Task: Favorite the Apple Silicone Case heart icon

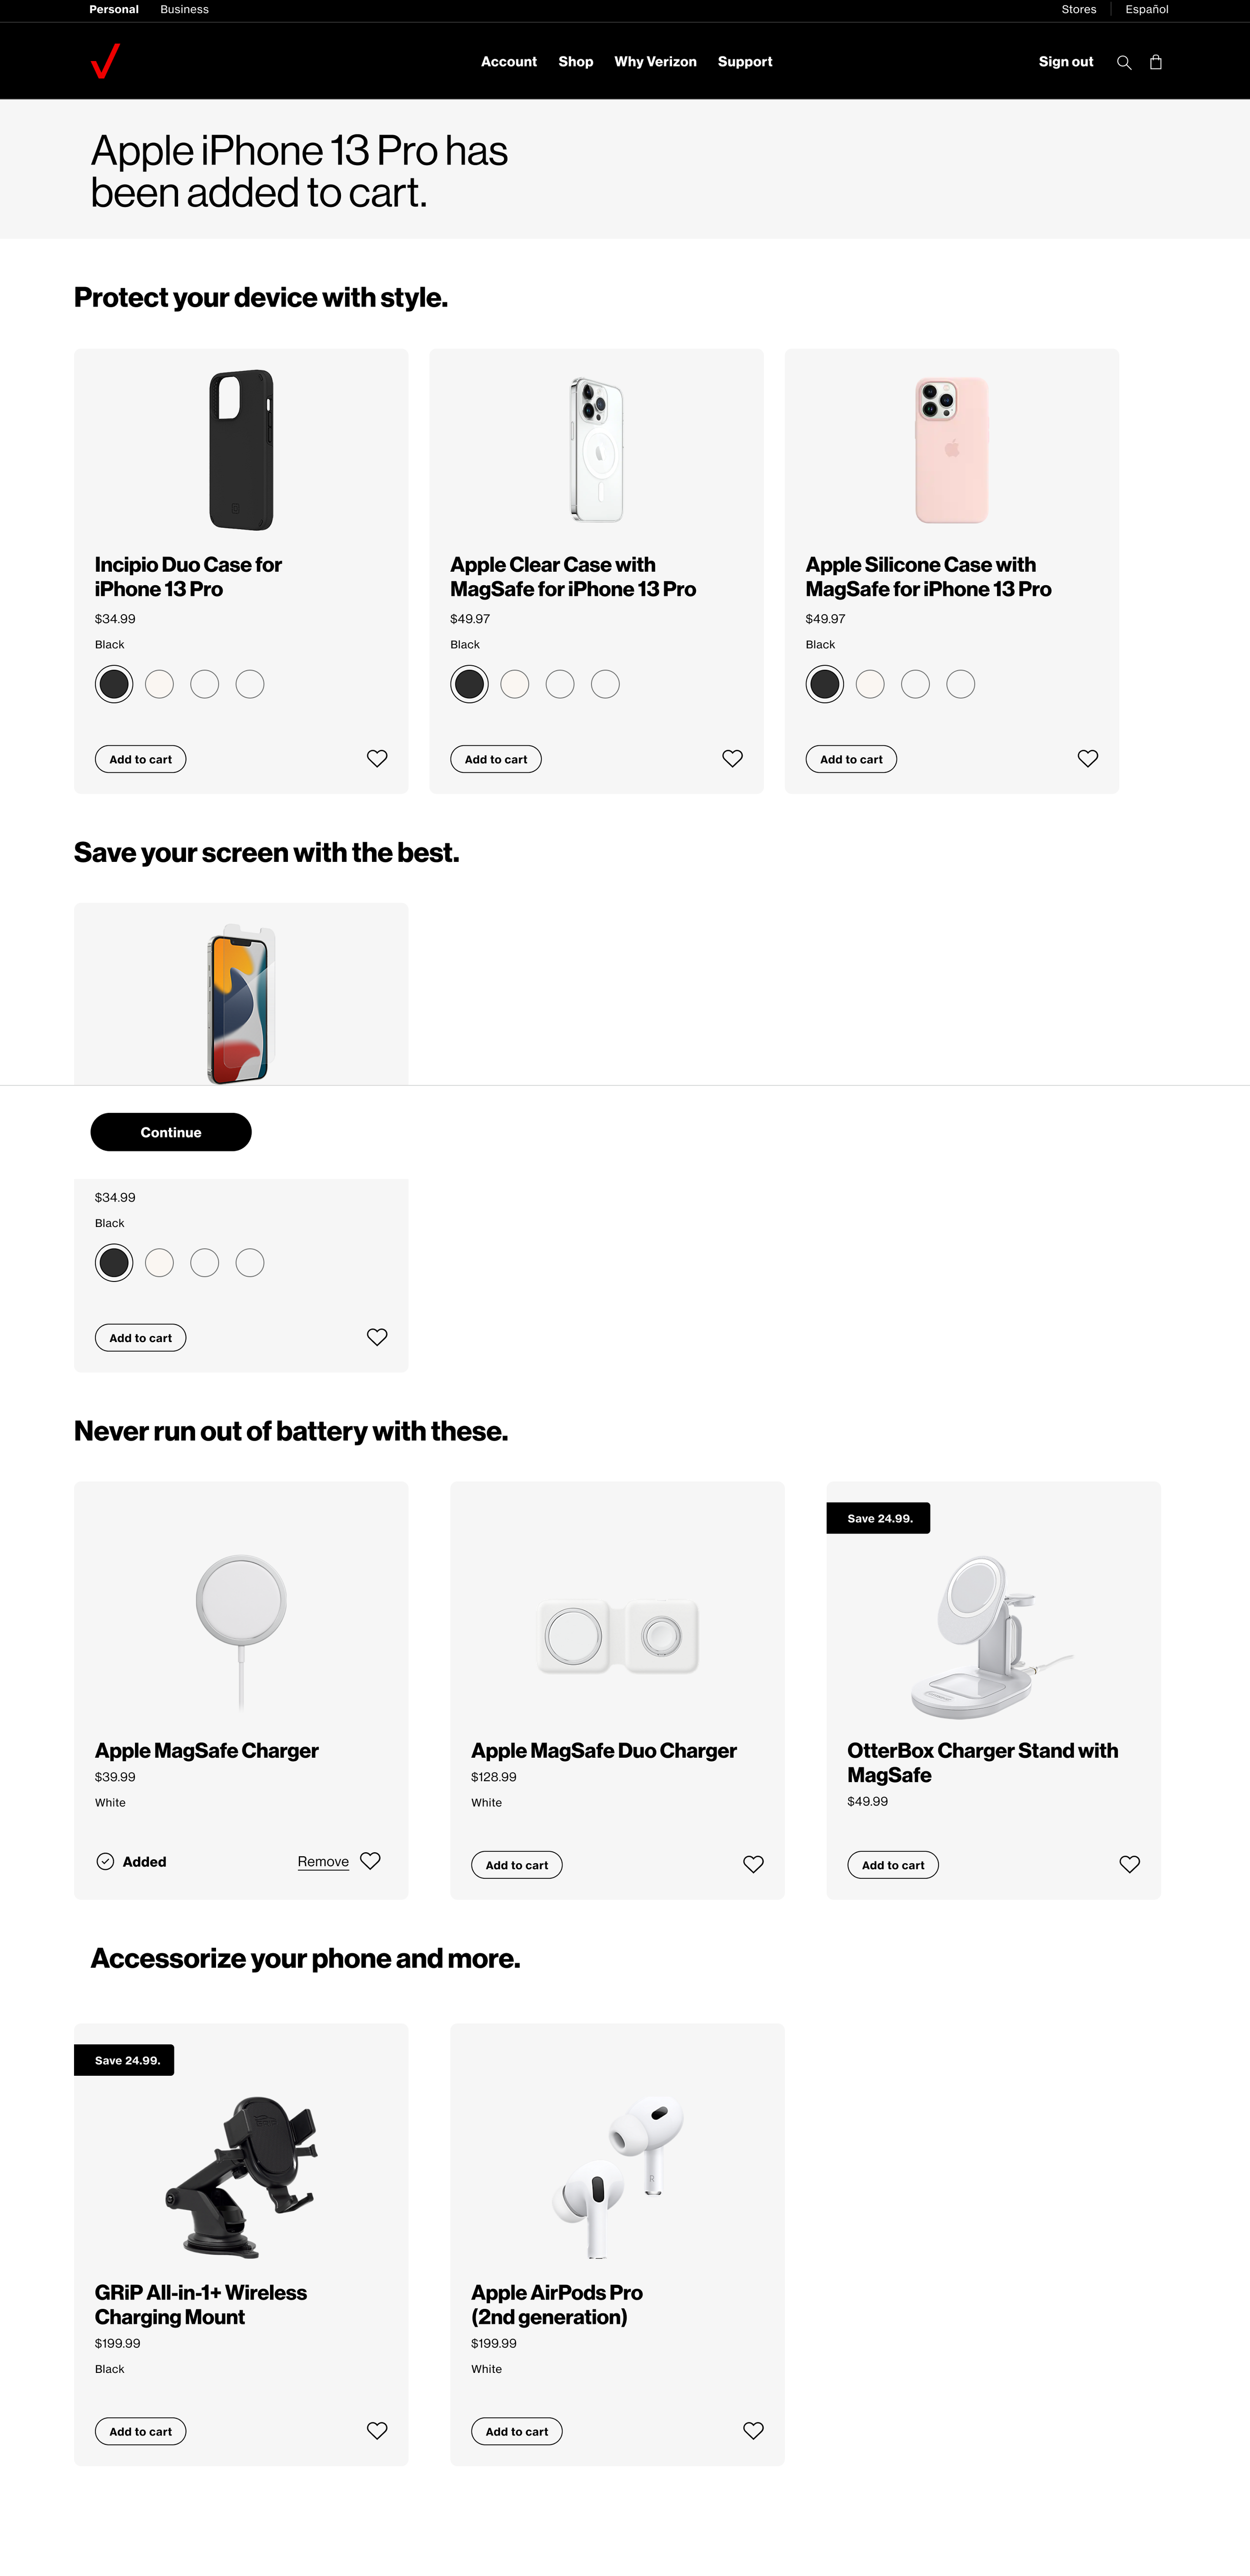Action: (x=1088, y=759)
